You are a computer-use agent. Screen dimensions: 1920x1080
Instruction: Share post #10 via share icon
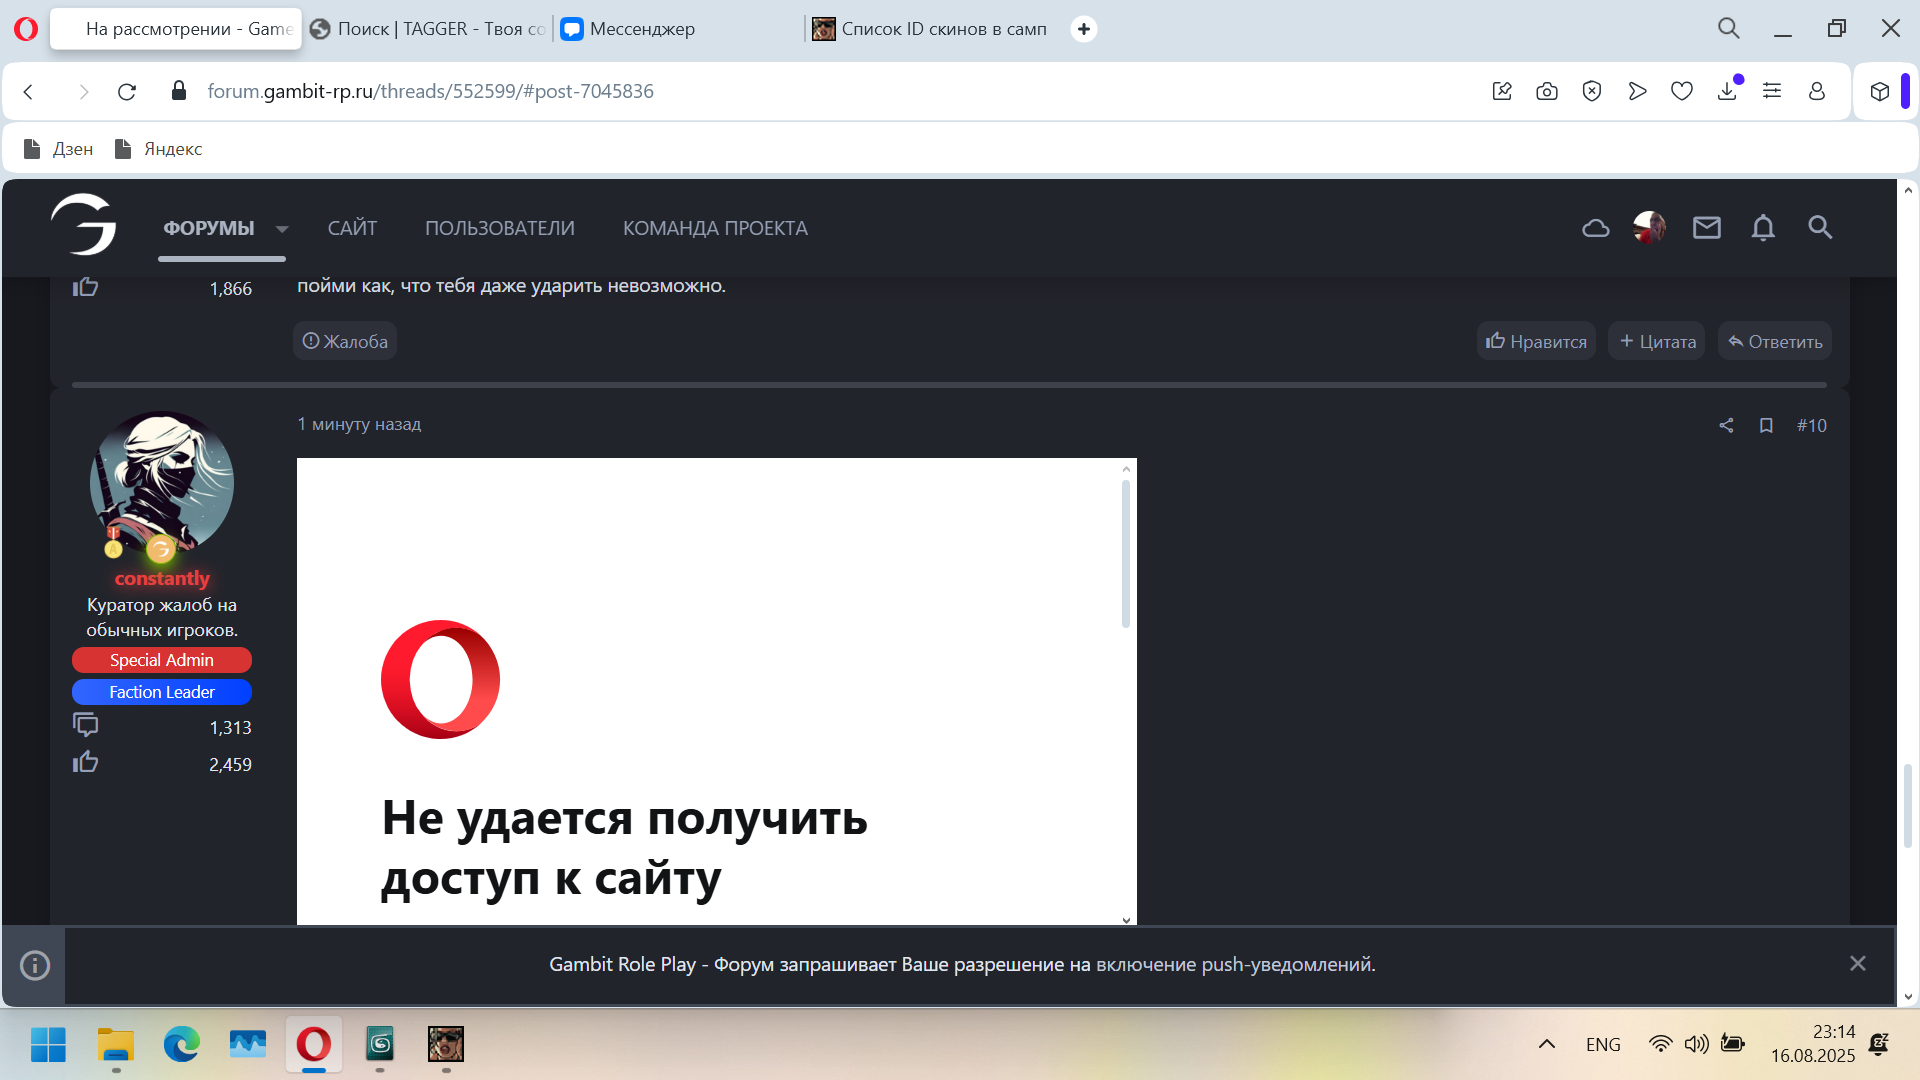pyautogui.click(x=1726, y=426)
